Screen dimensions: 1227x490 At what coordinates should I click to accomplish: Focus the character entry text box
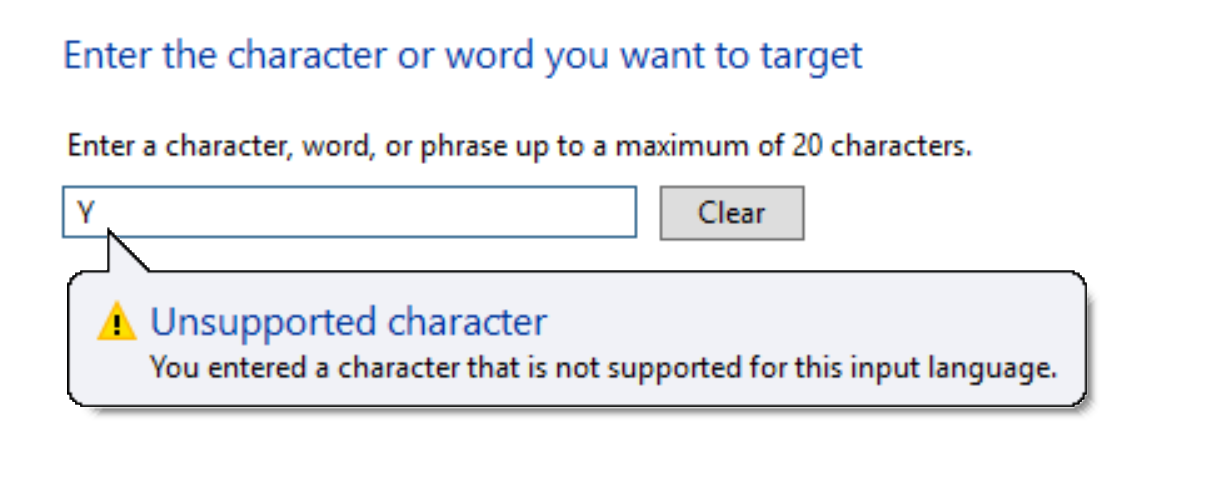(349, 212)
